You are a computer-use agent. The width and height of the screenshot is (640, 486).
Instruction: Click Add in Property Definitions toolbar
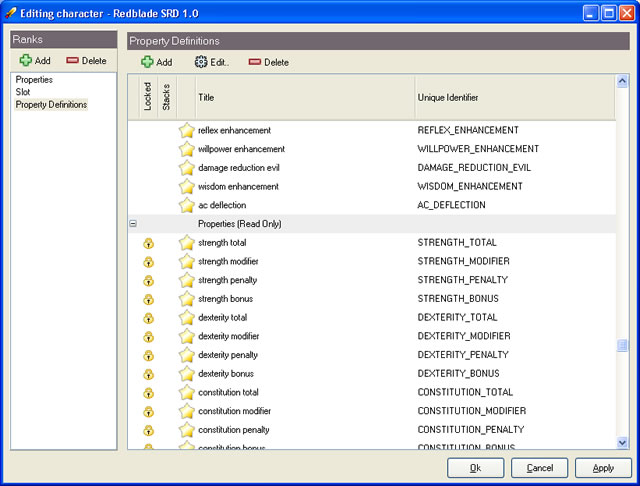(157, 62)
